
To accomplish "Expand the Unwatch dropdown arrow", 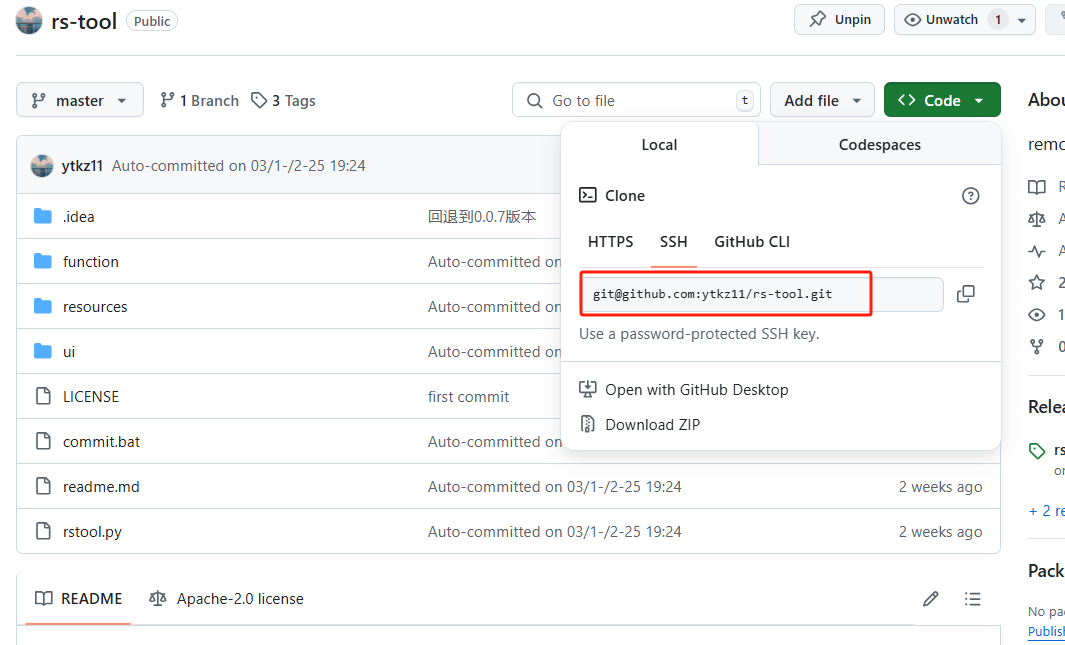I will pos(1022,20).
